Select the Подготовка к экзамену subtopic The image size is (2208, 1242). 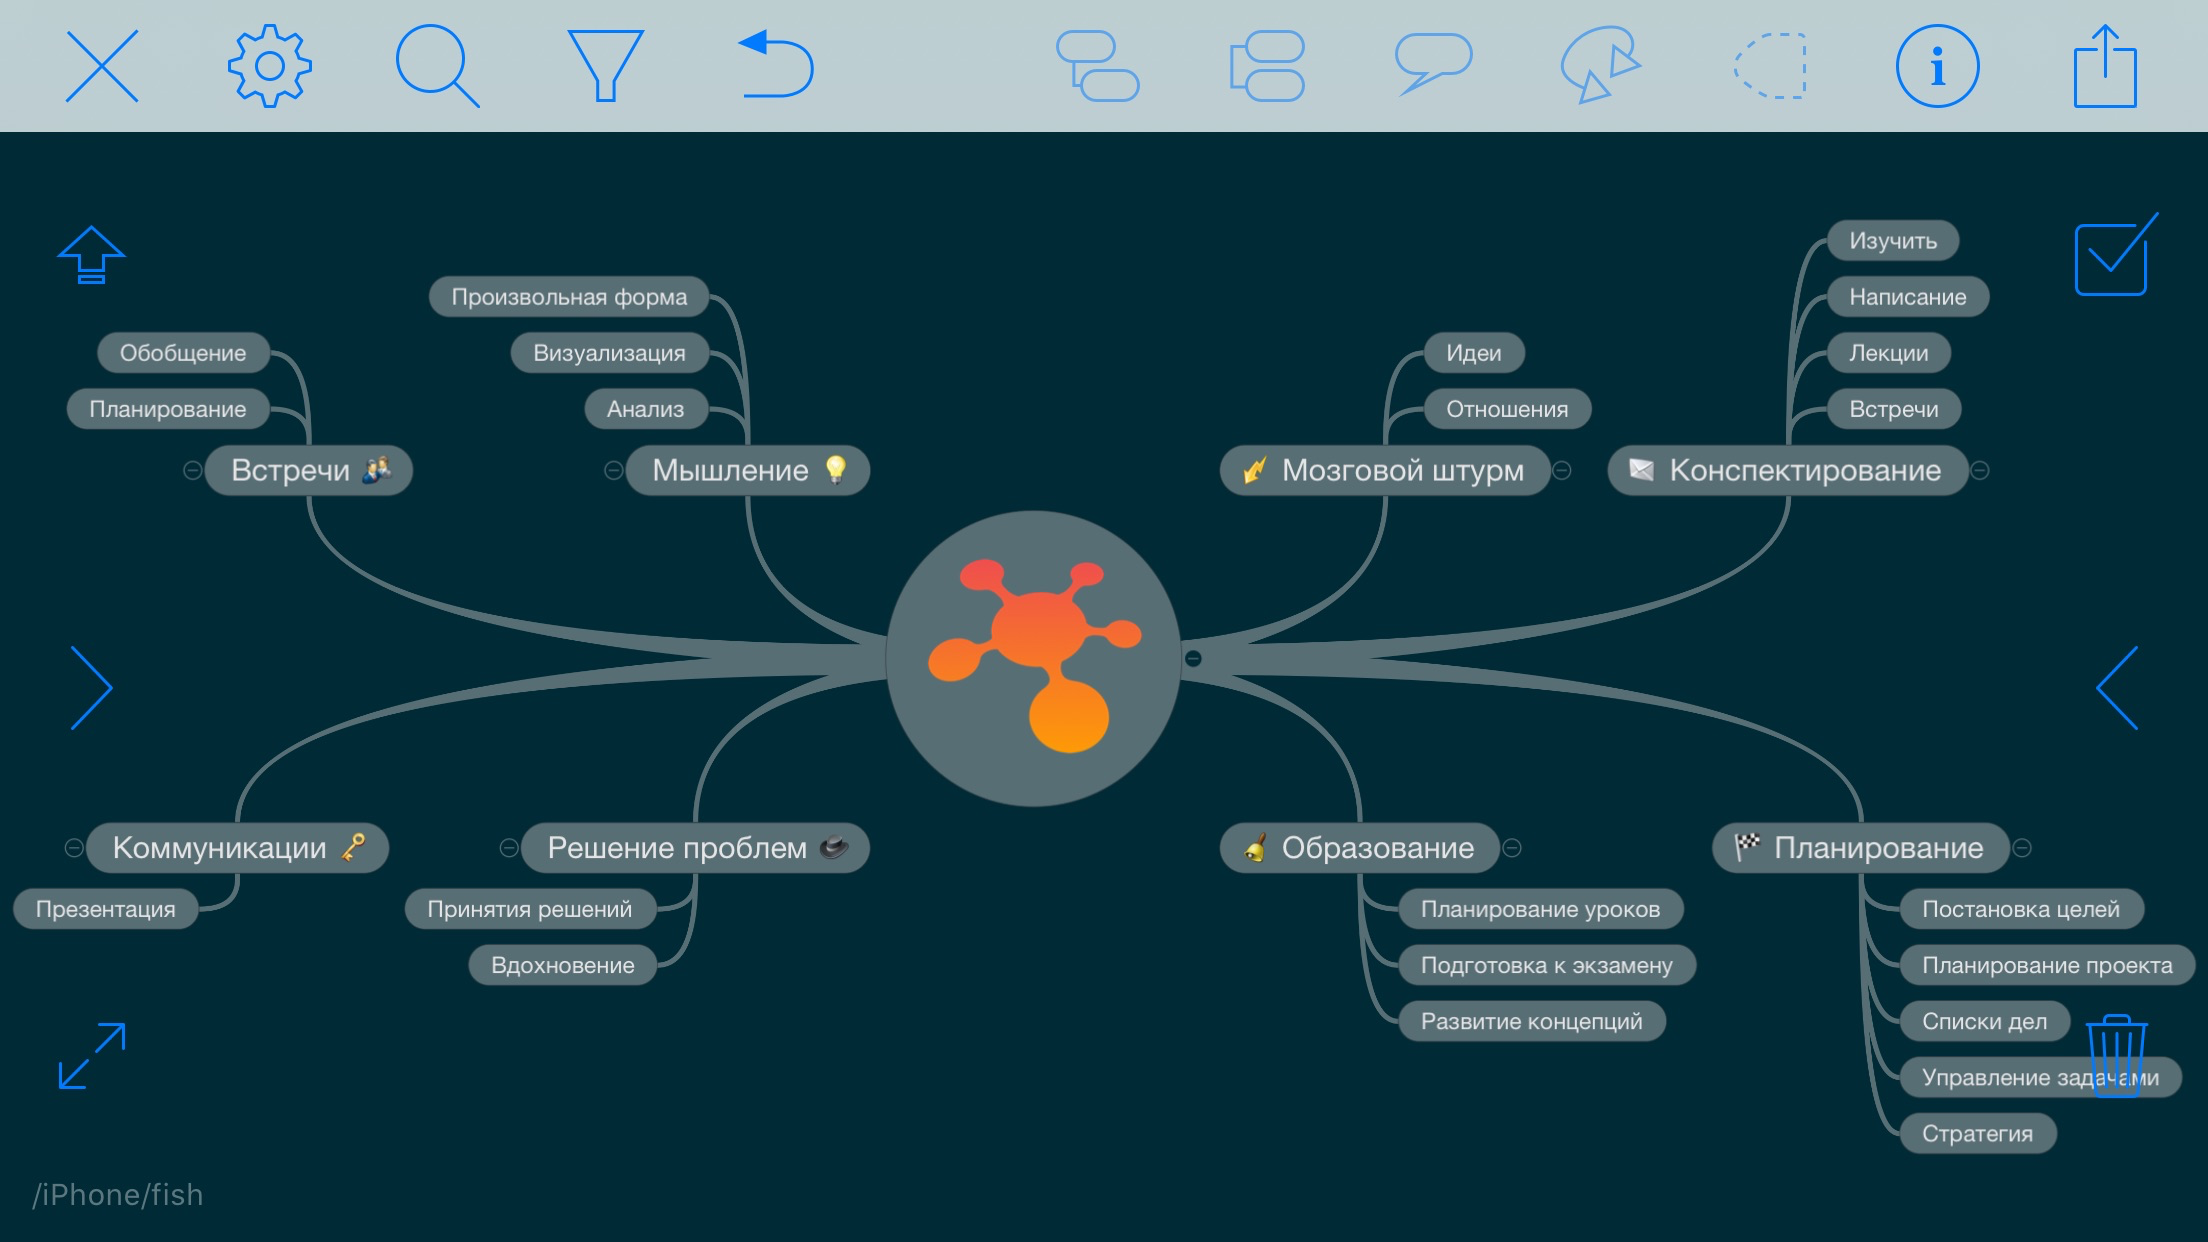click(x=1546, y=965)
